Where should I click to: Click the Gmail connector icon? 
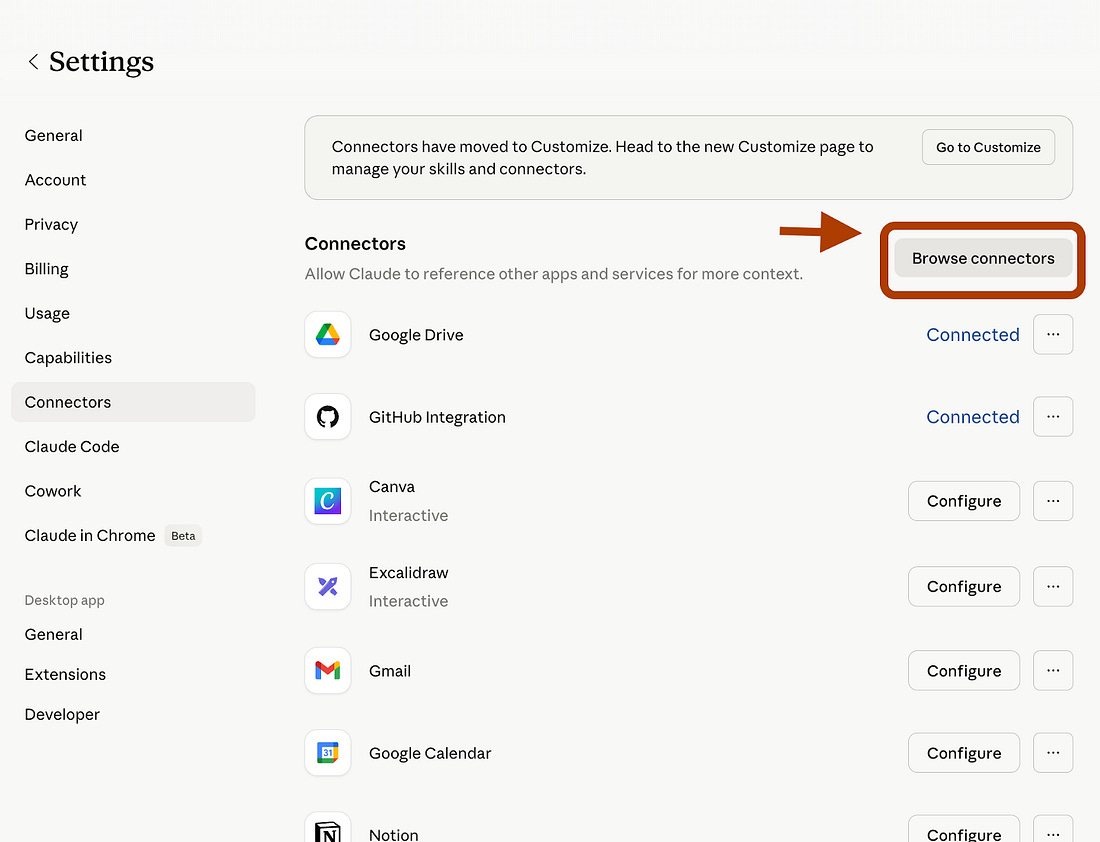click(328, 671)
